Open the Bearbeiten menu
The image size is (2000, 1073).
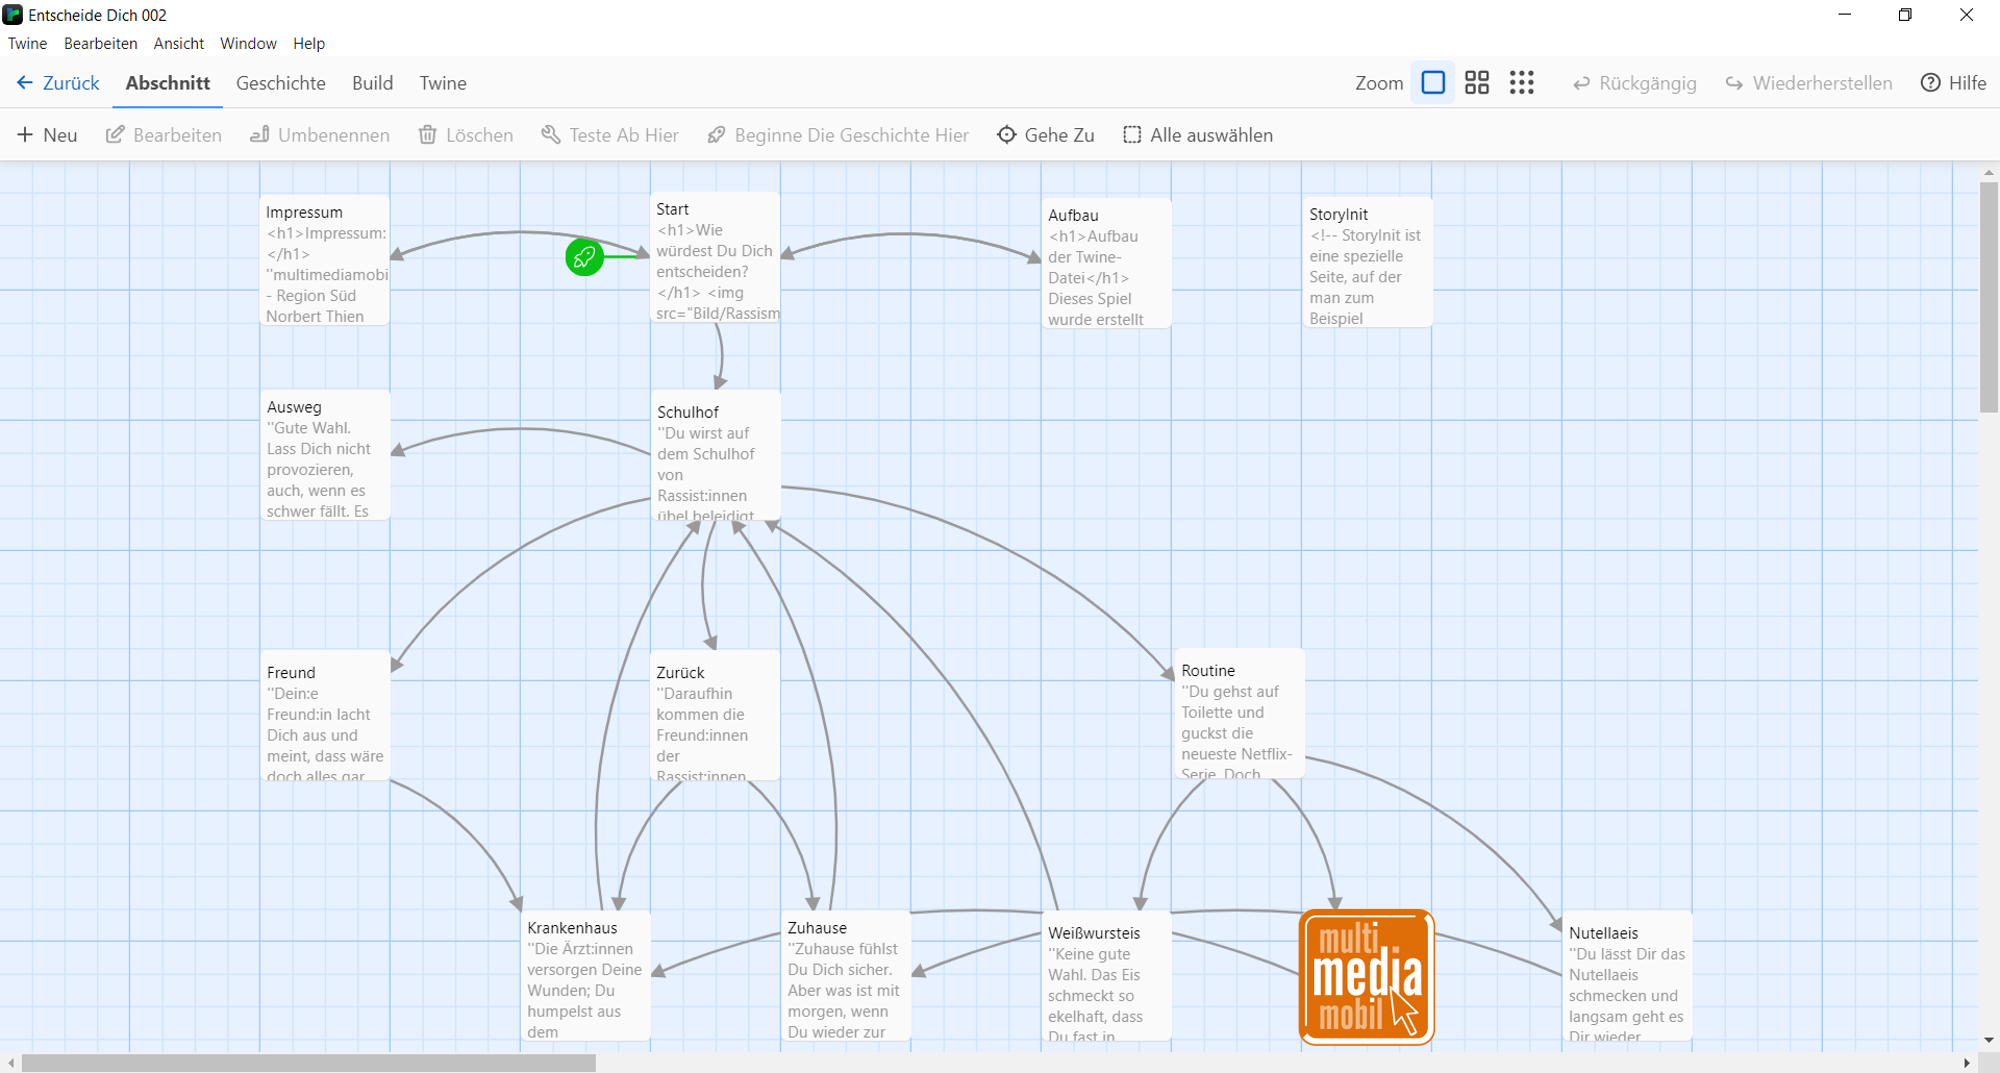click(x=101, y=43)
